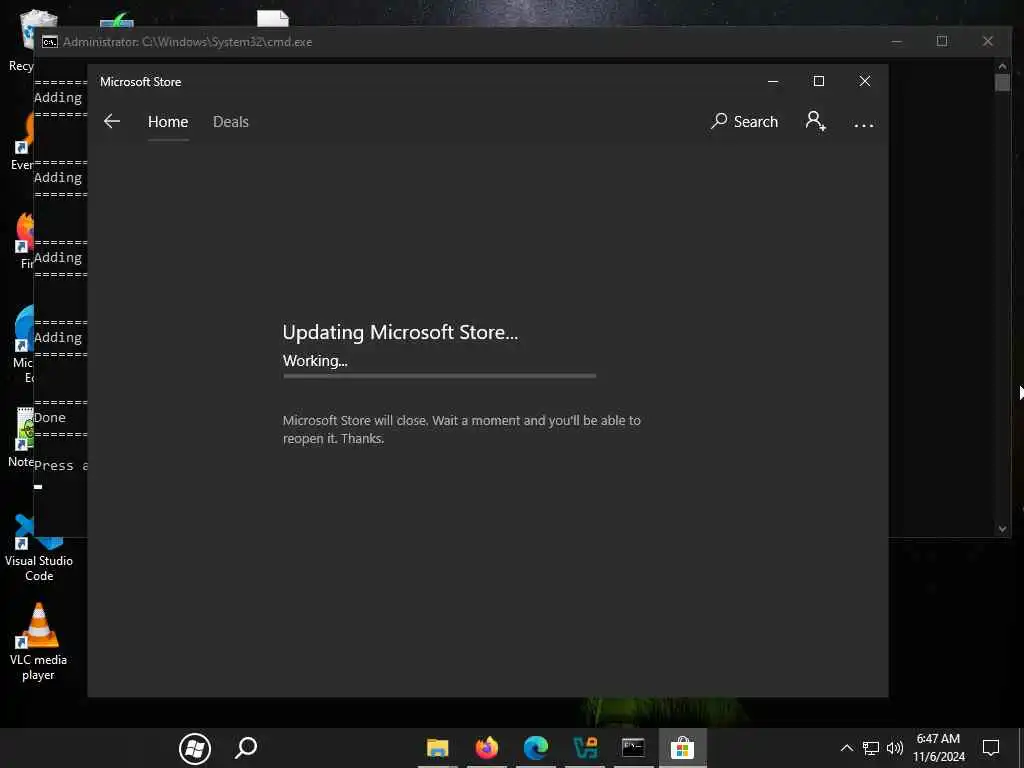The height and width of the screenshot is (768, 1024).
Task: Expand hidden system tray icons
Action: [846, 748]
